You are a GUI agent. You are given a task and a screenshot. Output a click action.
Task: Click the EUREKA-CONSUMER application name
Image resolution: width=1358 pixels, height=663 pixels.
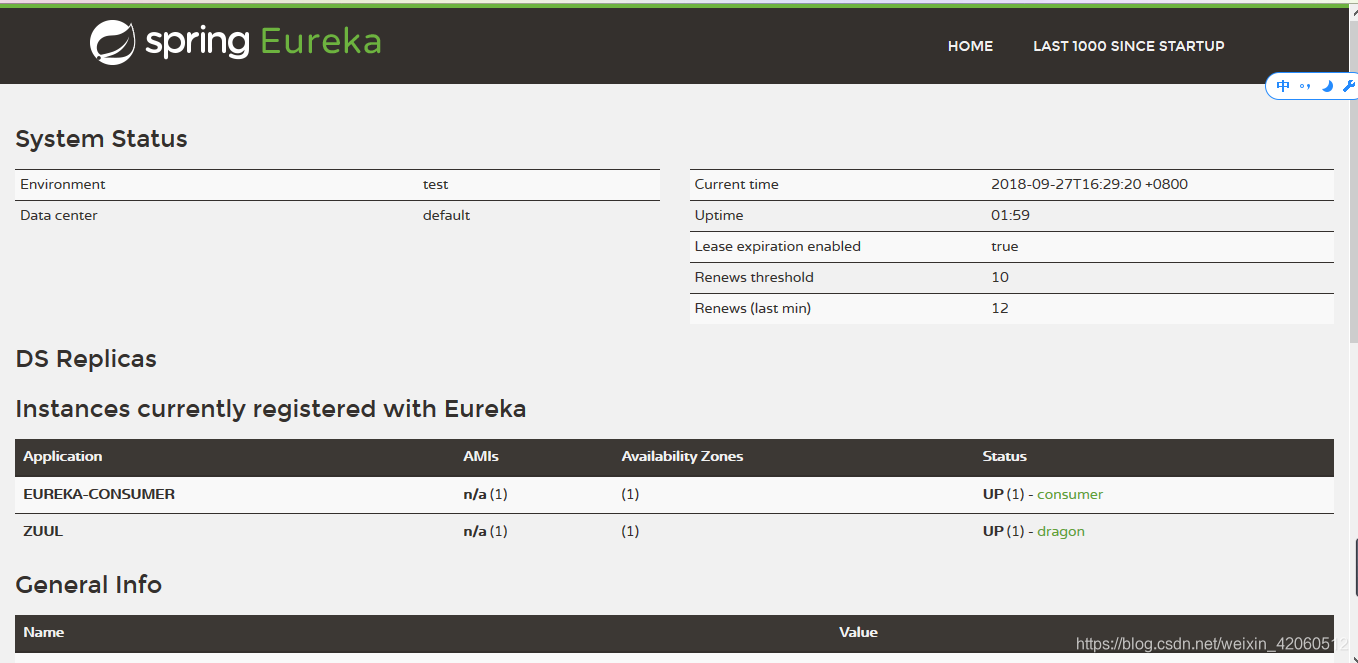(99, 494)
